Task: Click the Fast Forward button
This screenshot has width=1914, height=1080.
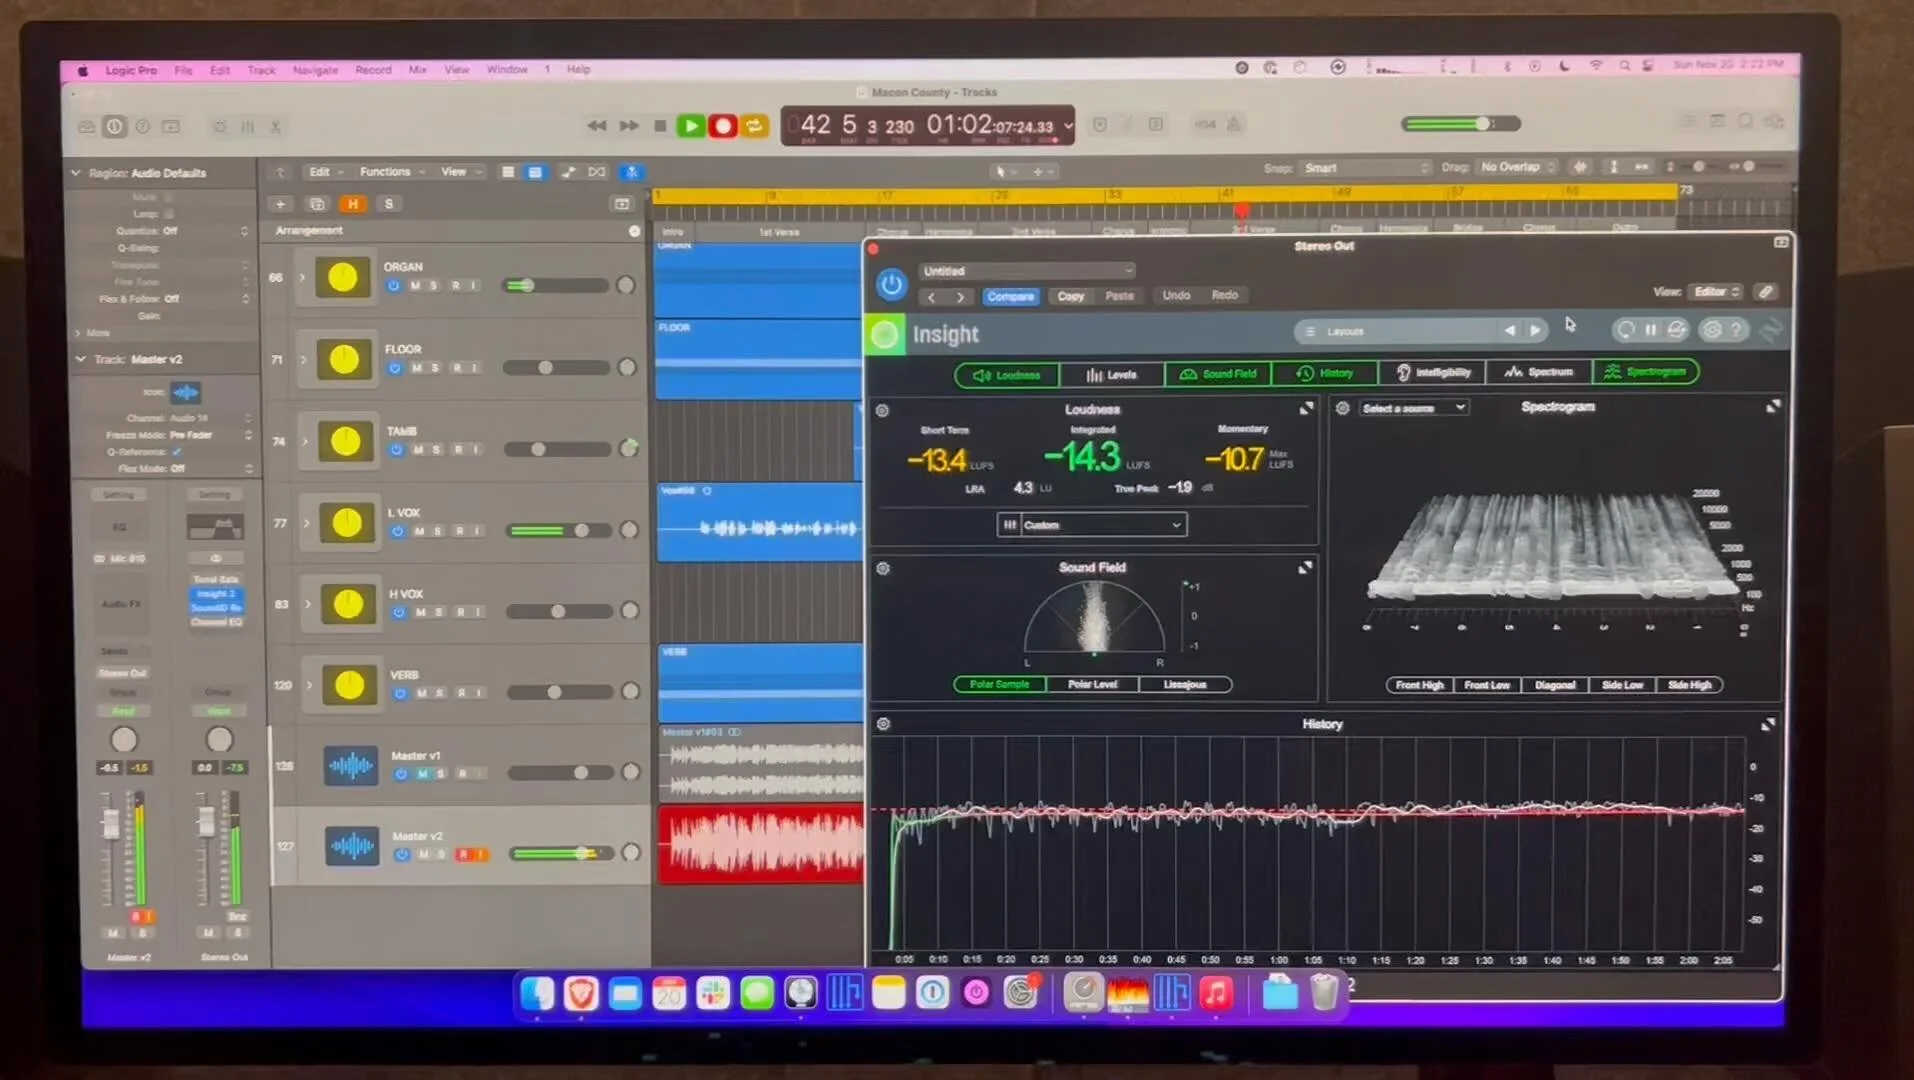Action: click(x=629, y=126)
